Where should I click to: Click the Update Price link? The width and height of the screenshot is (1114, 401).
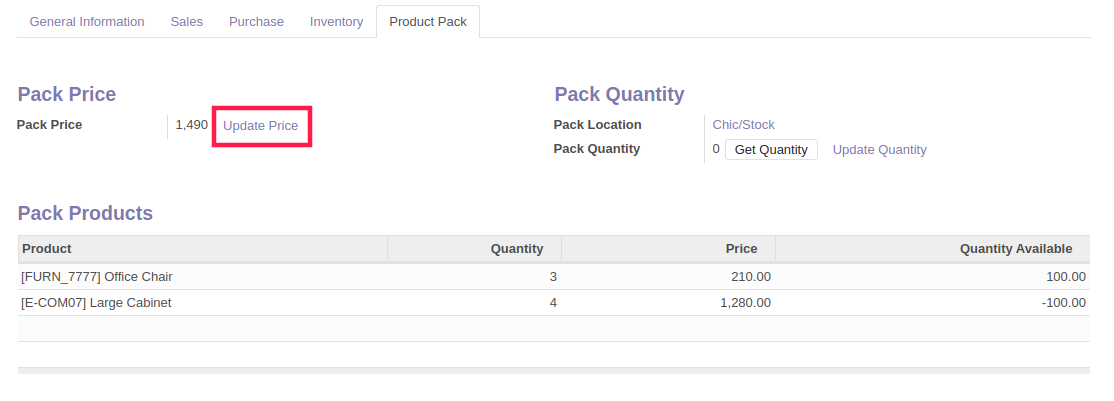pyautogui.click(x=261, y=126)
